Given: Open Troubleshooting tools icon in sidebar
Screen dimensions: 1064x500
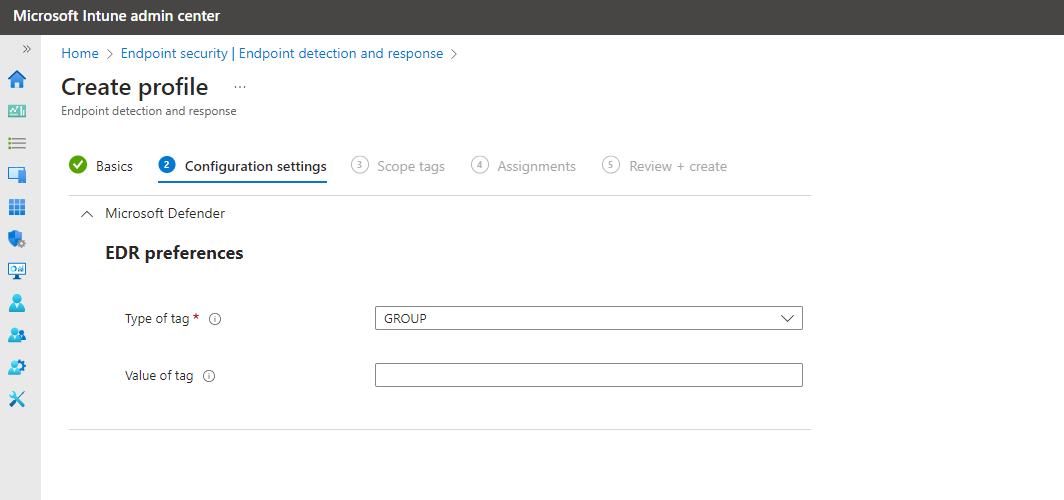Looking at the screenshot, I should point(17,399).
